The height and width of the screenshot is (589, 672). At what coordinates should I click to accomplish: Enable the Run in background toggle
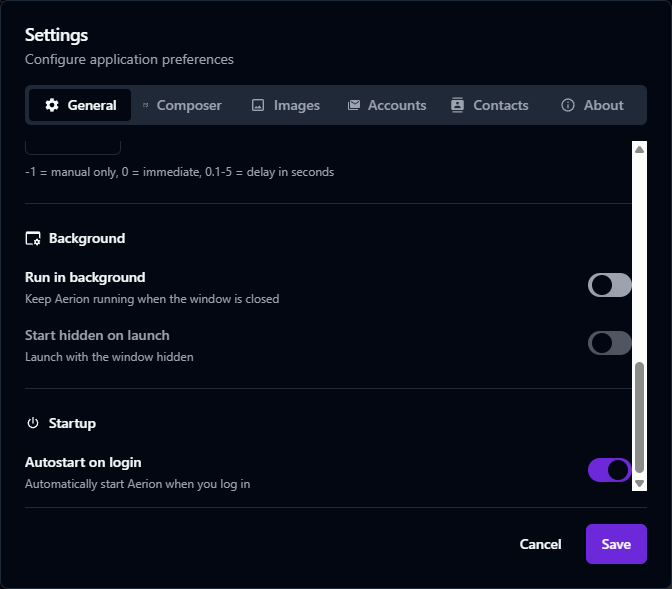[609, 285]
